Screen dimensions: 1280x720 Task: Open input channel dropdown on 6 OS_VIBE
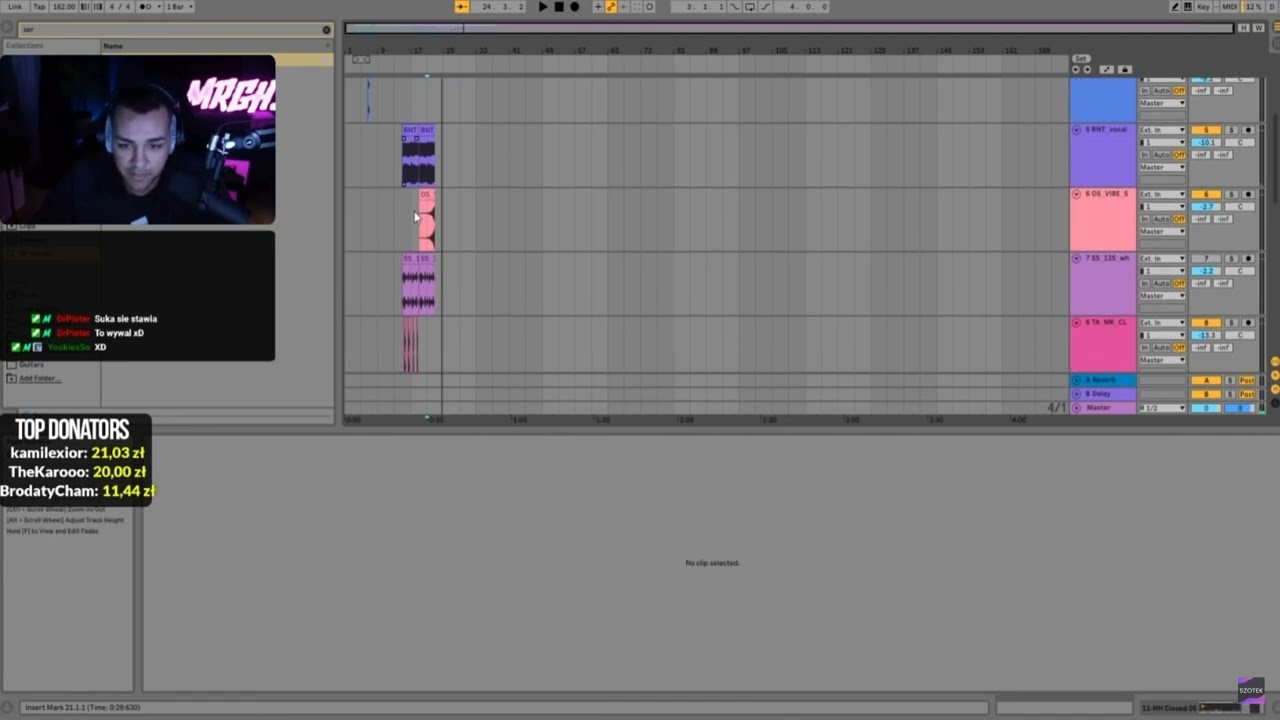(x=1162, y=206)
